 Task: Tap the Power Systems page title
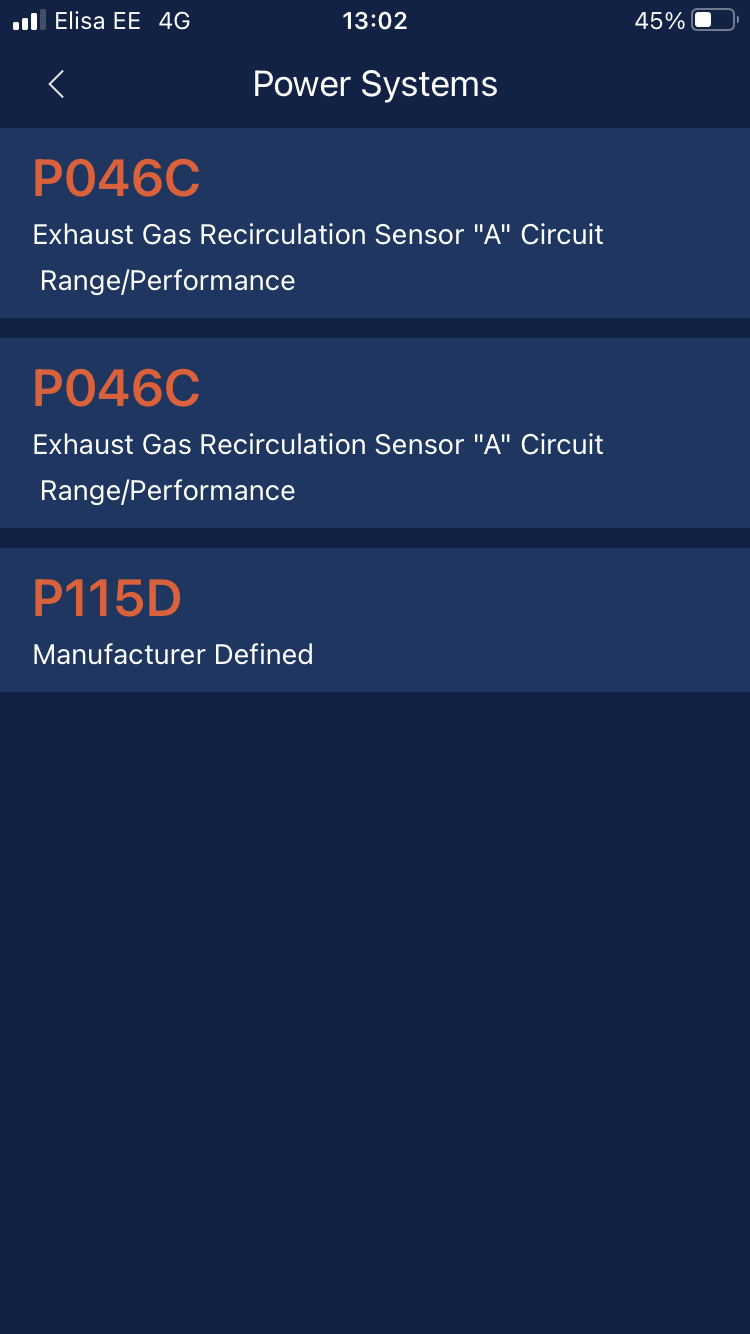[x=375, y=84]
